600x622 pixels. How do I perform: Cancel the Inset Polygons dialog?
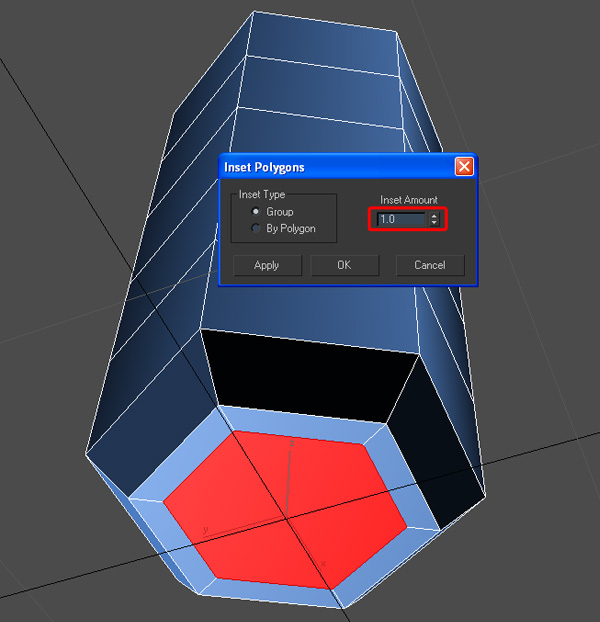tap(430, 265)
